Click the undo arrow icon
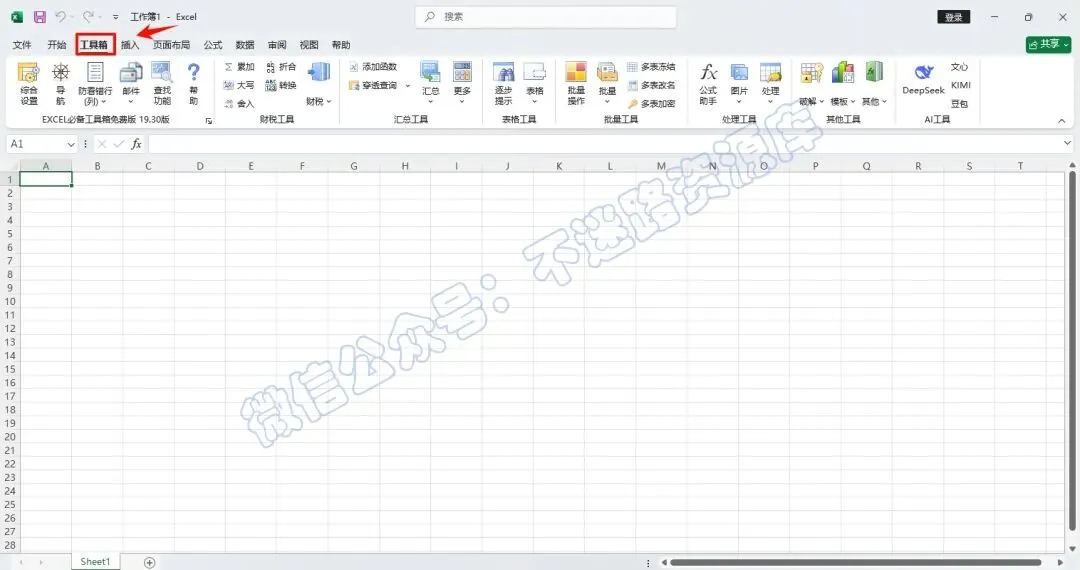The width and height of the screenshot is (1080, 570). coord(61,17)
